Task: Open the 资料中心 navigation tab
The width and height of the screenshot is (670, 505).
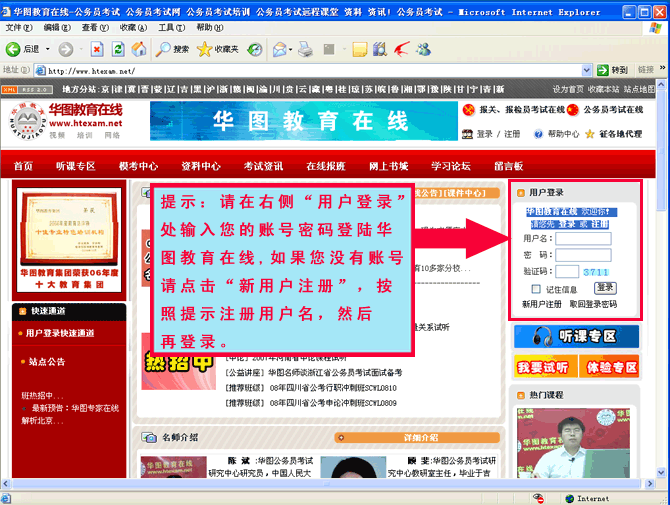Action: (x=201, y=166)
